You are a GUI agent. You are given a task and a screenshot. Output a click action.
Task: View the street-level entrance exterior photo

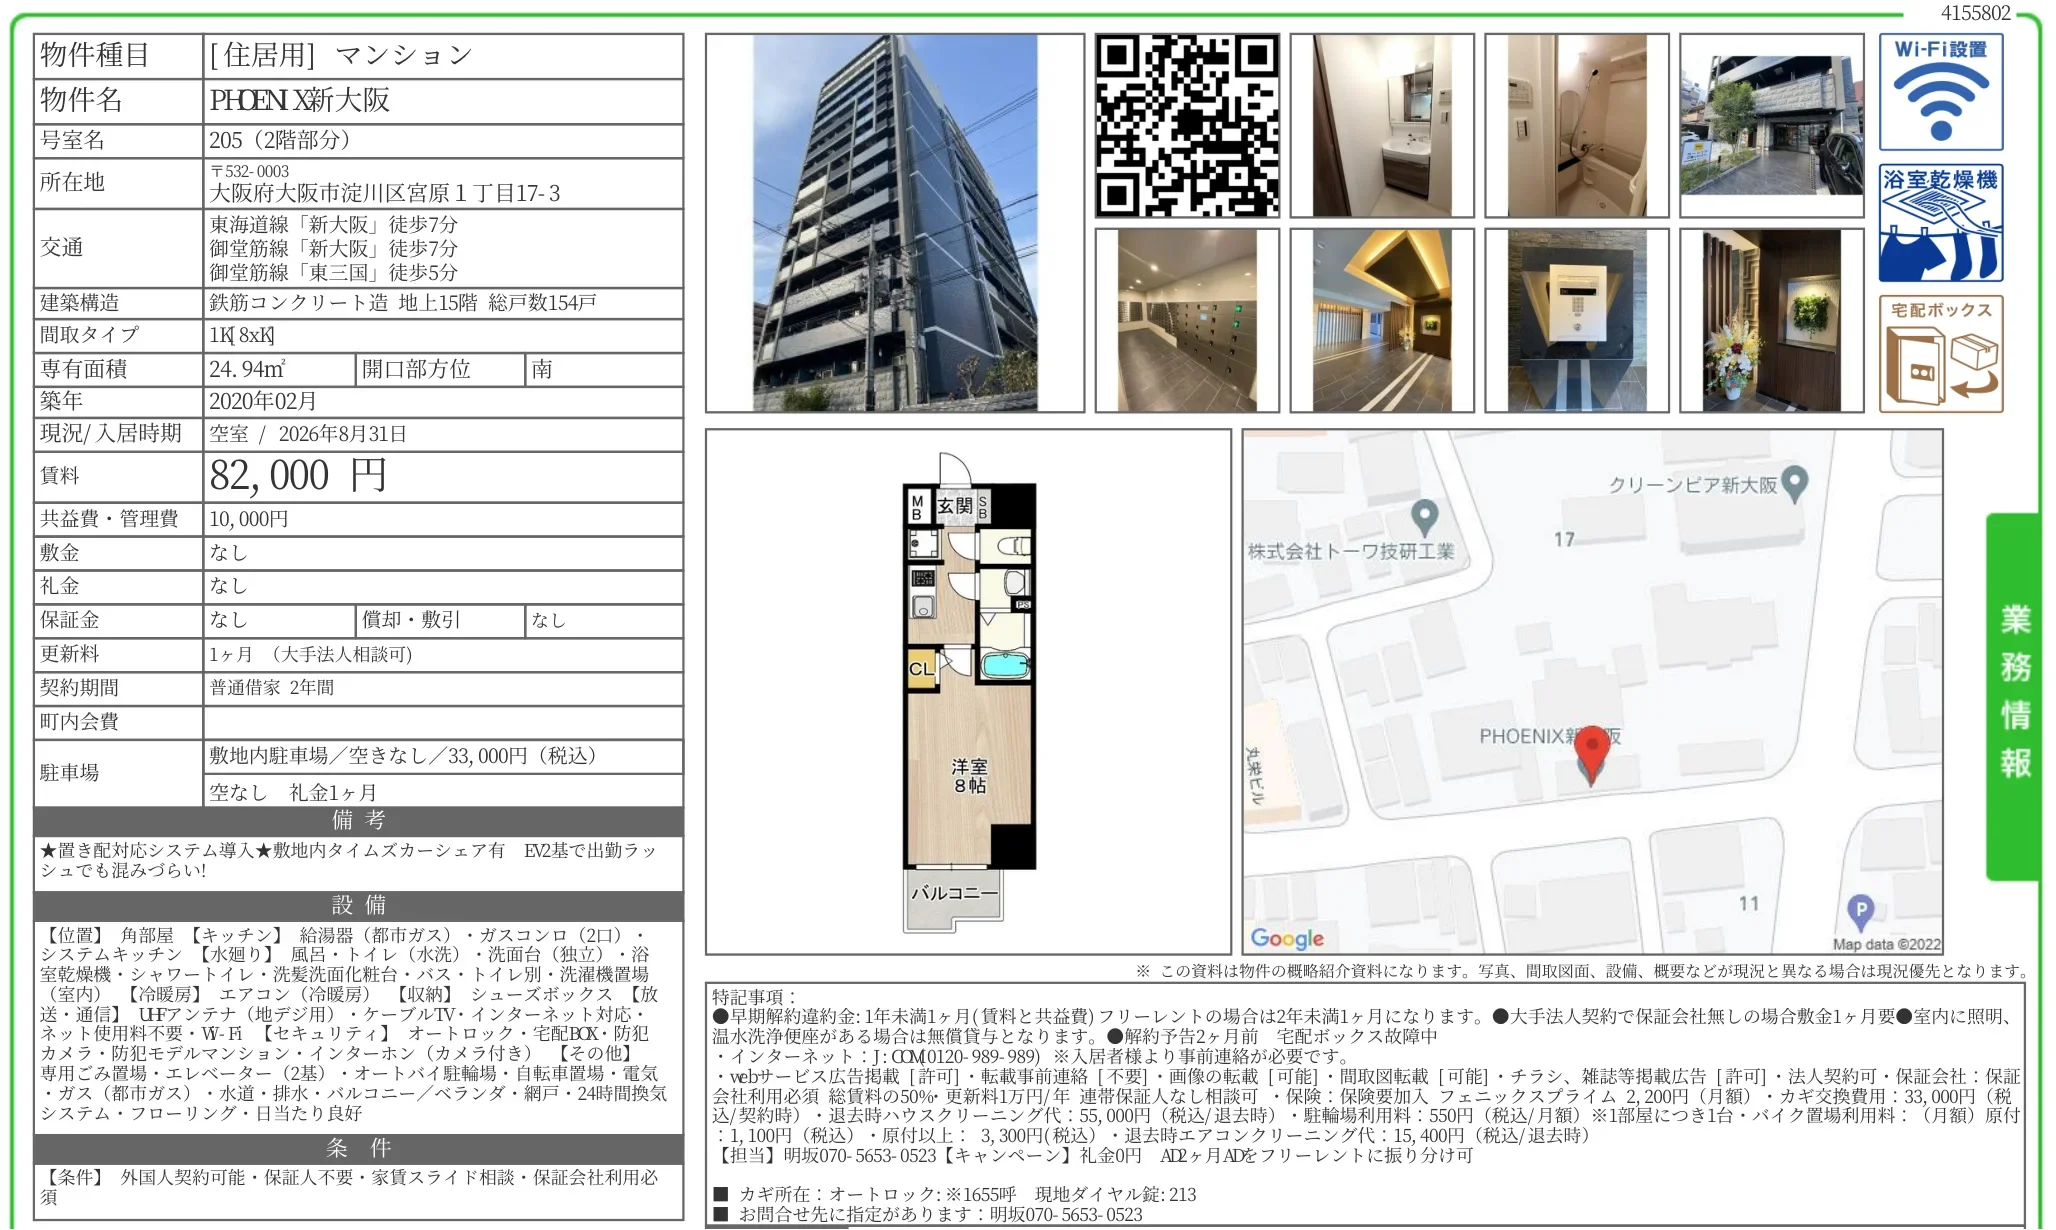(1772, 125)
